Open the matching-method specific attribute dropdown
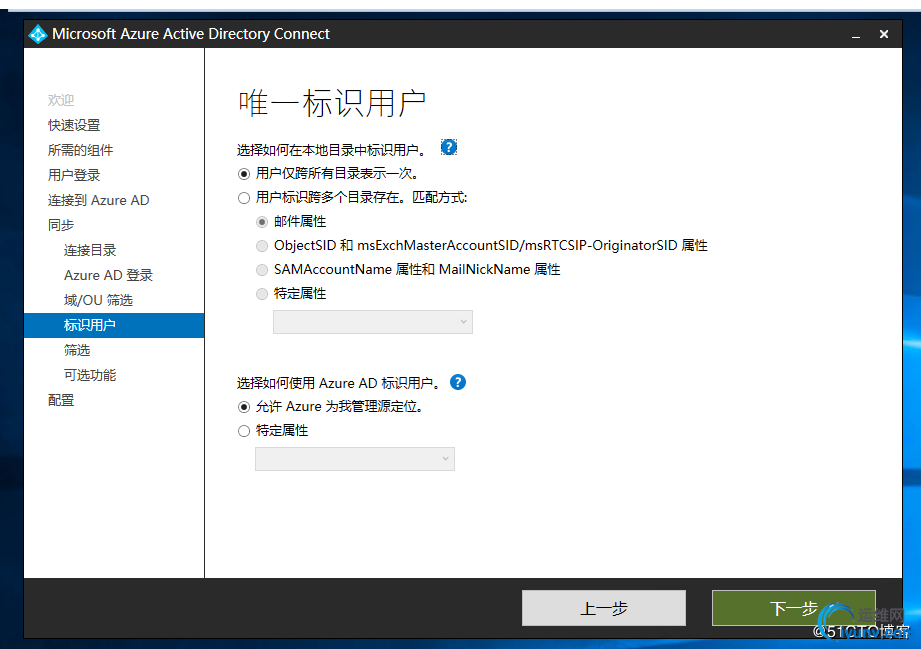This screenshot has height=649, width=921. [373, 322]
